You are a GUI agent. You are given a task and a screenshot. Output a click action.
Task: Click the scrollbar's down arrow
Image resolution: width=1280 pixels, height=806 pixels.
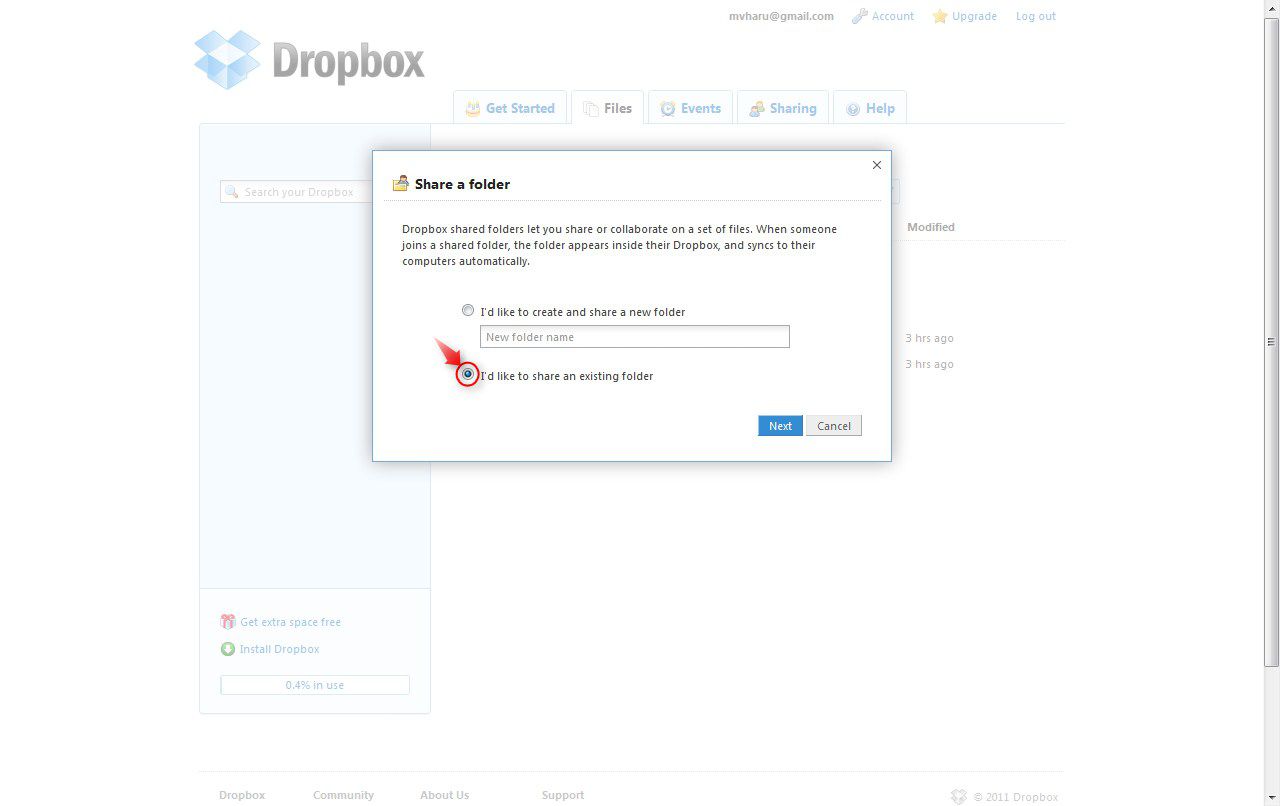(1272, 797)
